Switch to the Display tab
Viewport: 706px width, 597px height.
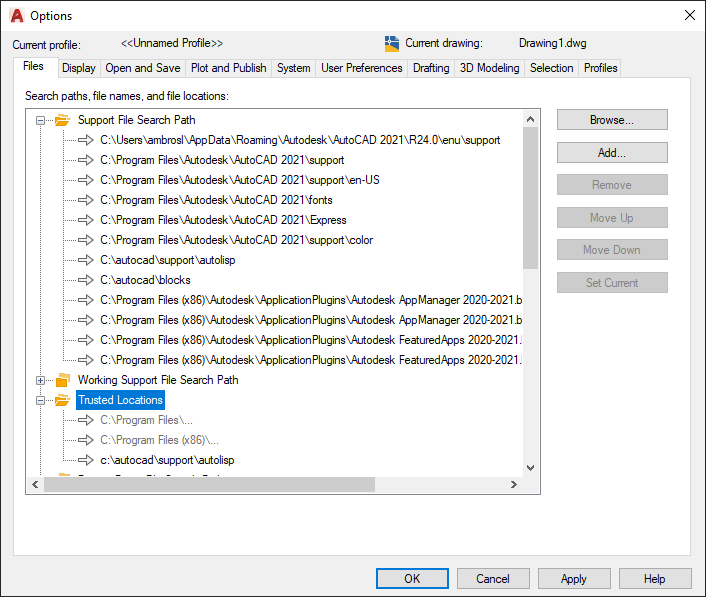pos(79,68)
